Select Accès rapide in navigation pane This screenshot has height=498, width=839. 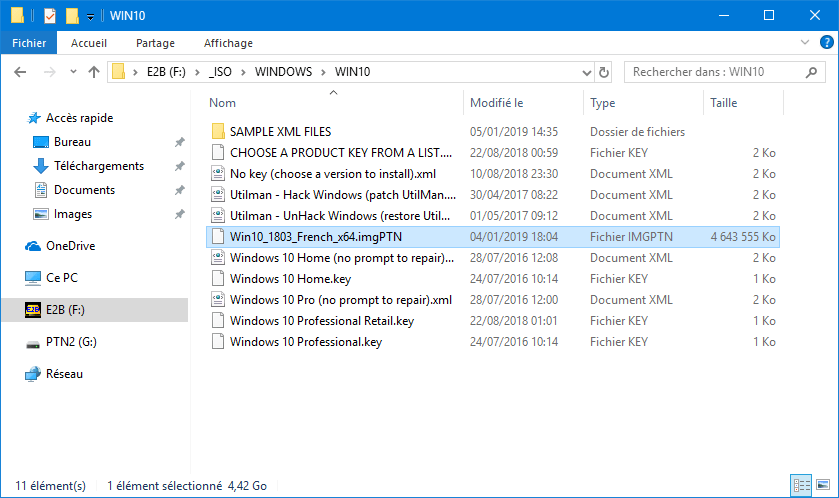79,118
